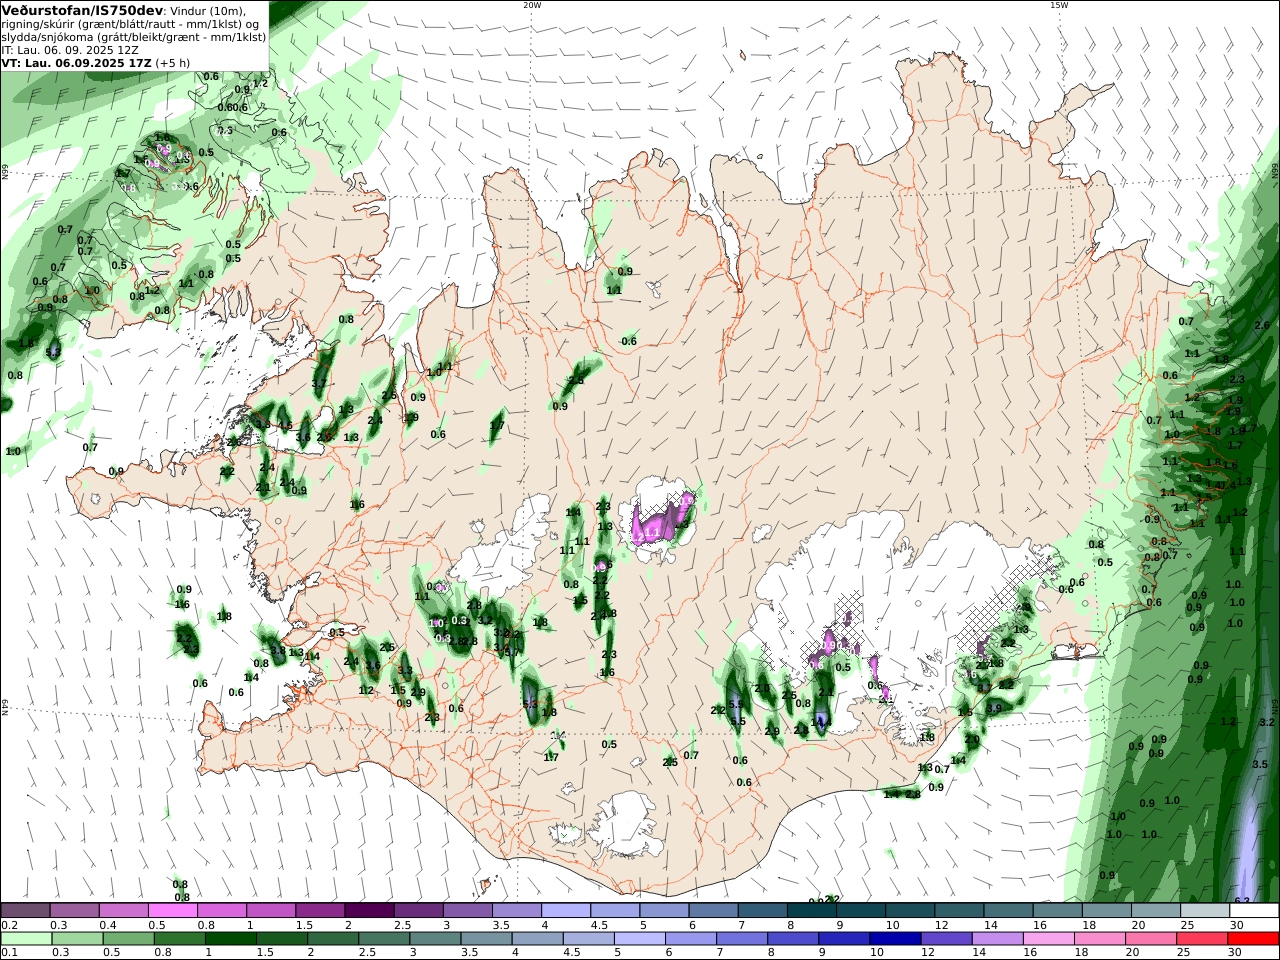Screen dimensions: 1280x960
Task: Pick the bright pink sleet/snow swatch at 0.5
Action: click(173, 910)
